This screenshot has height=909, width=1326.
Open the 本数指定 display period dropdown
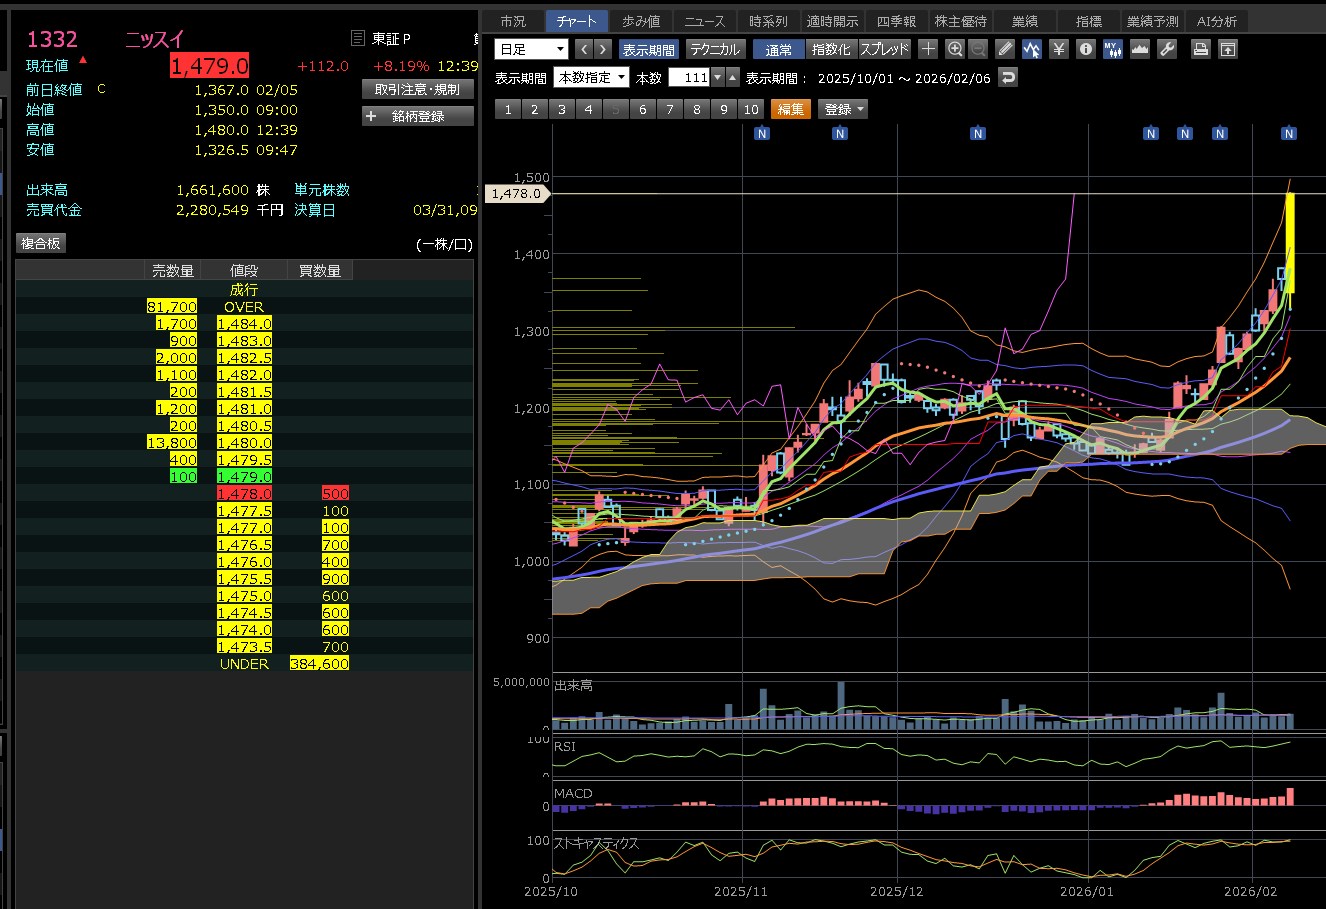[x=592, y=77]
